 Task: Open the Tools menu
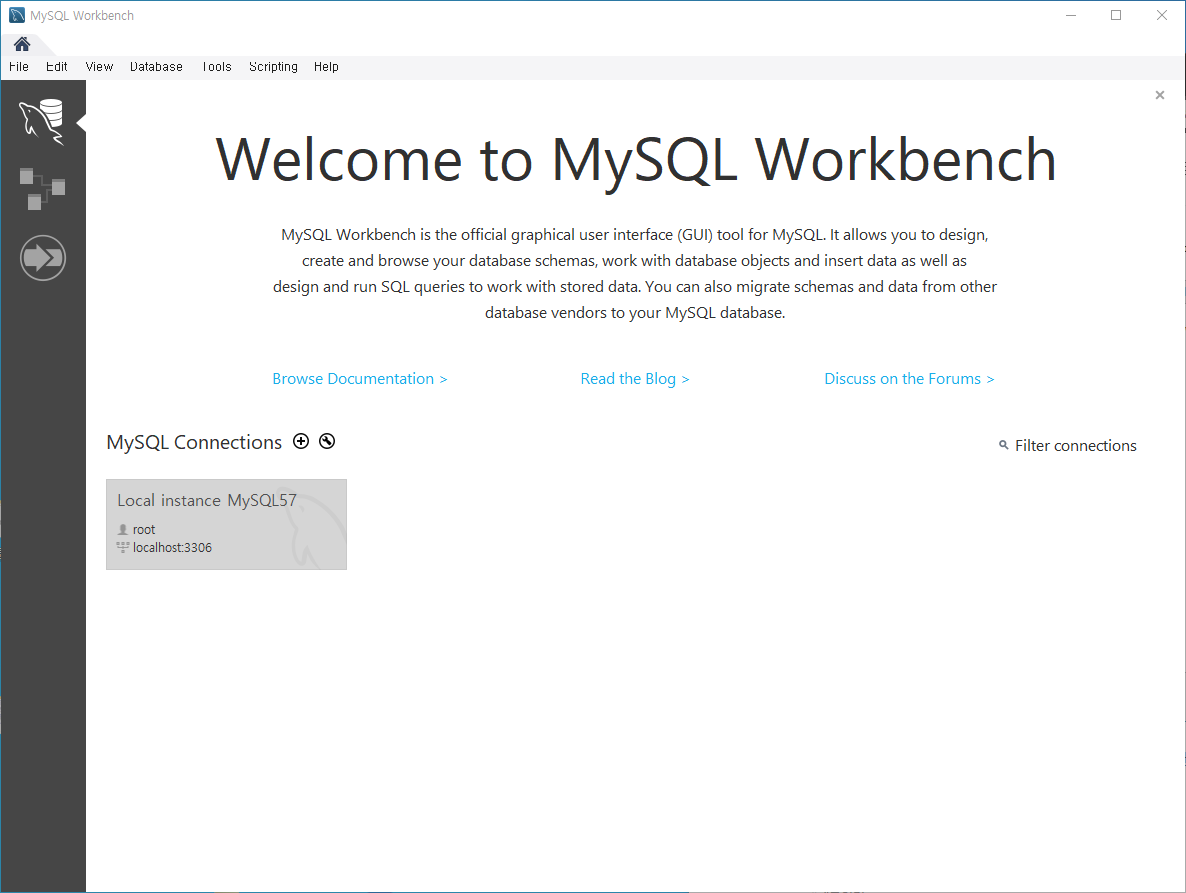[216, 67]
